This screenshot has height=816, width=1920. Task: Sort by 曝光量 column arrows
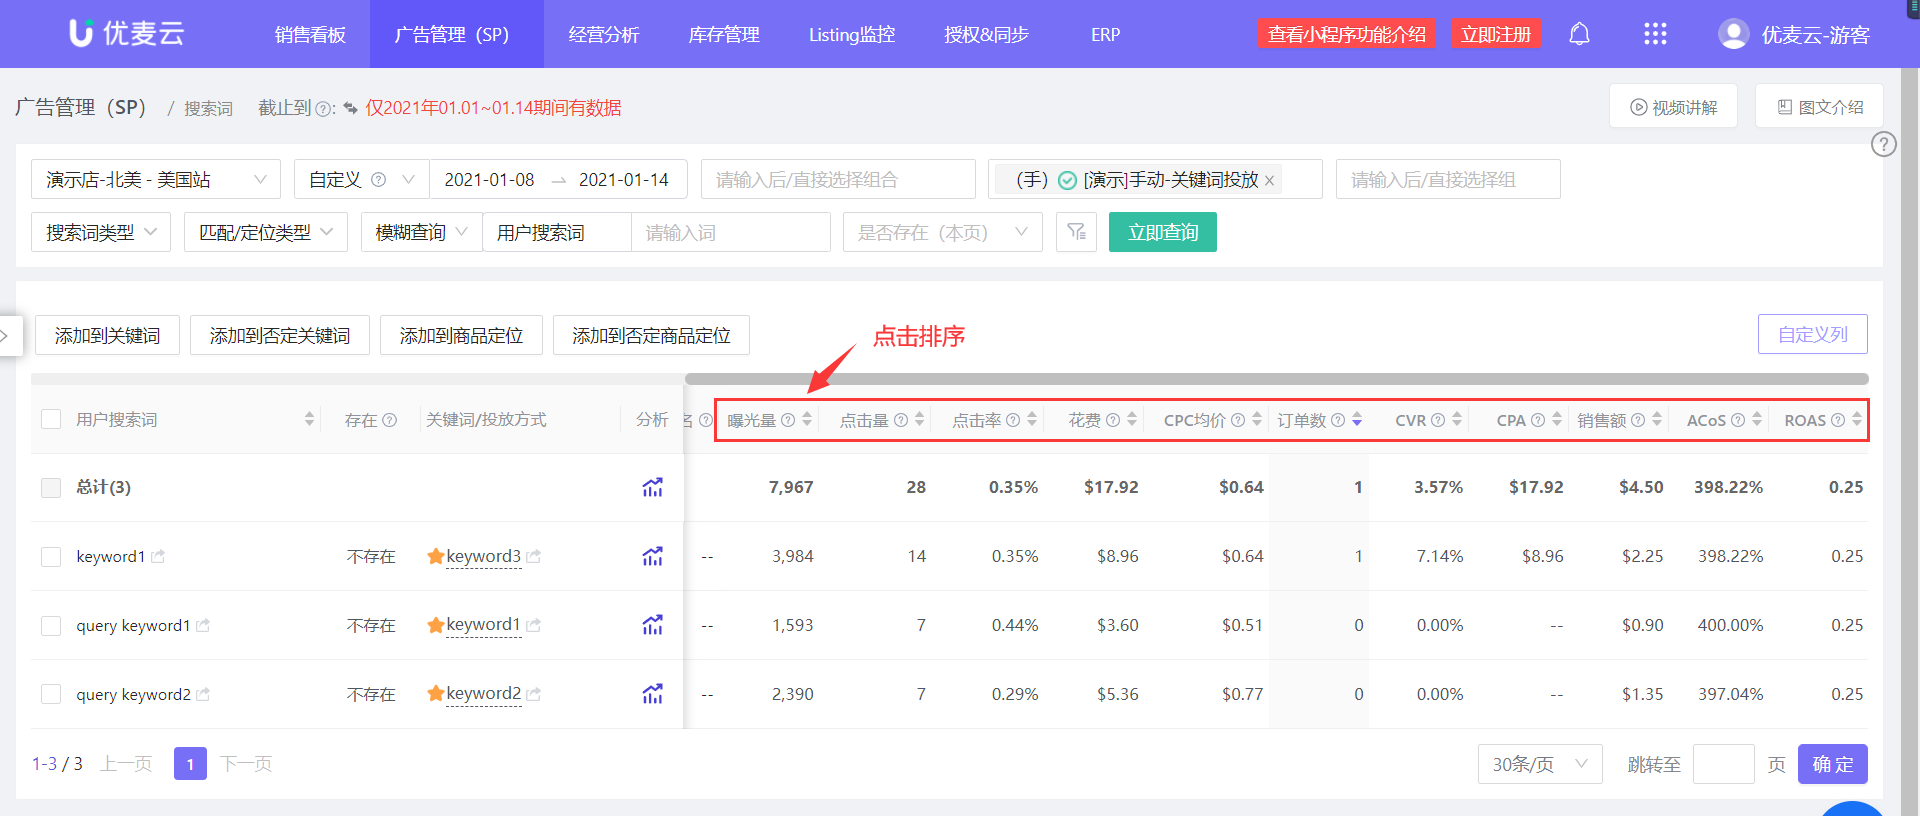click(x=807, y=420)
